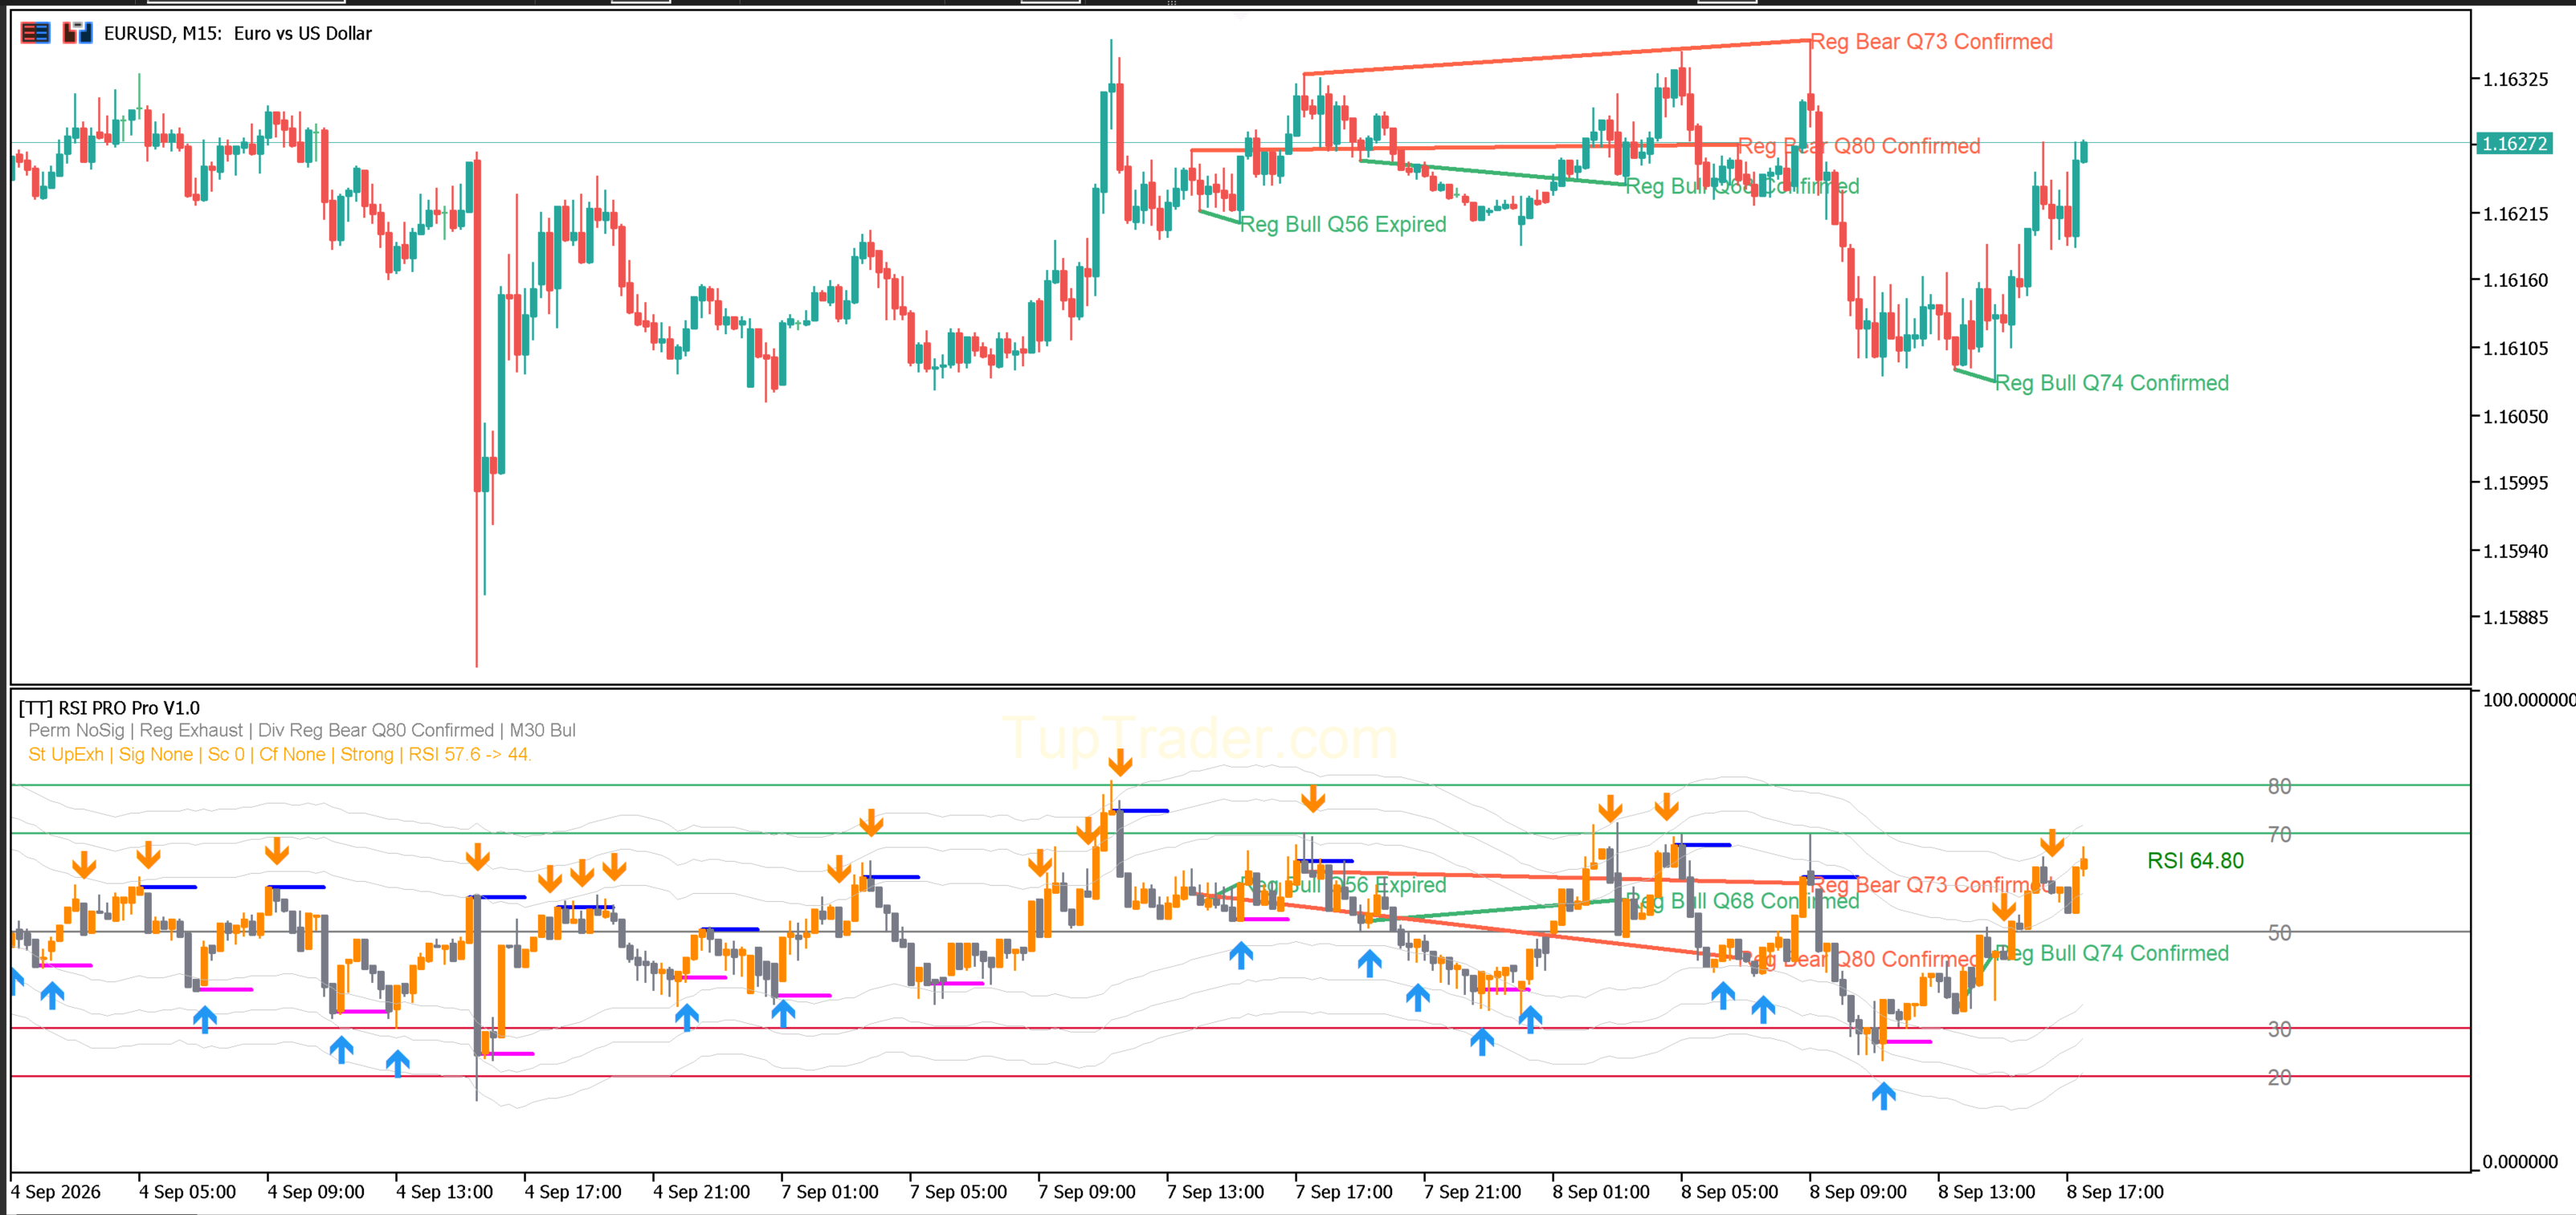Click current price tag 1.16272

[x=2514, y=143]
